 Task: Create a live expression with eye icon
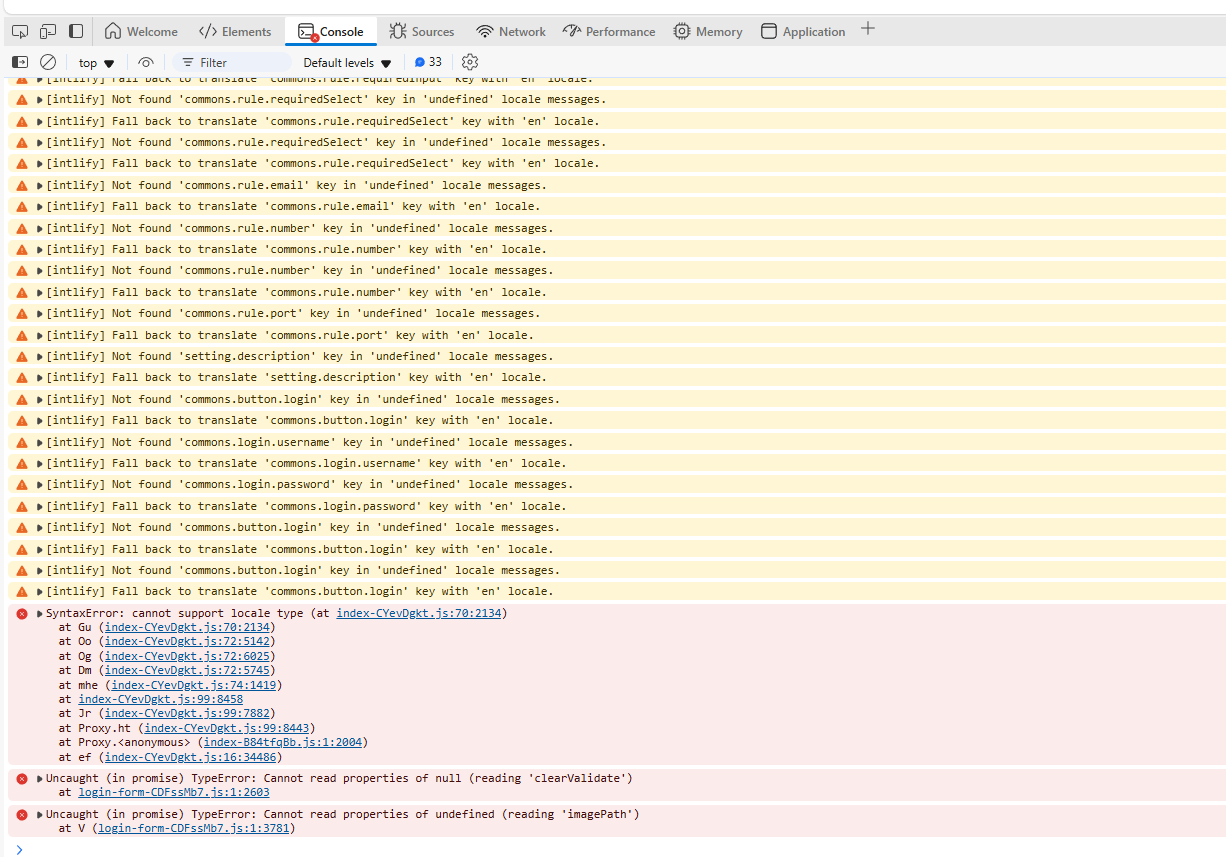pyautogui.click(x=146, y=62)
